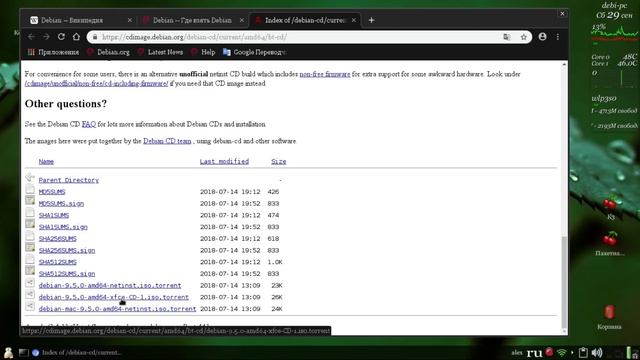Go forward to the next page
The height and width of the screenshot is (360, 640).
[x=46, y=37]
